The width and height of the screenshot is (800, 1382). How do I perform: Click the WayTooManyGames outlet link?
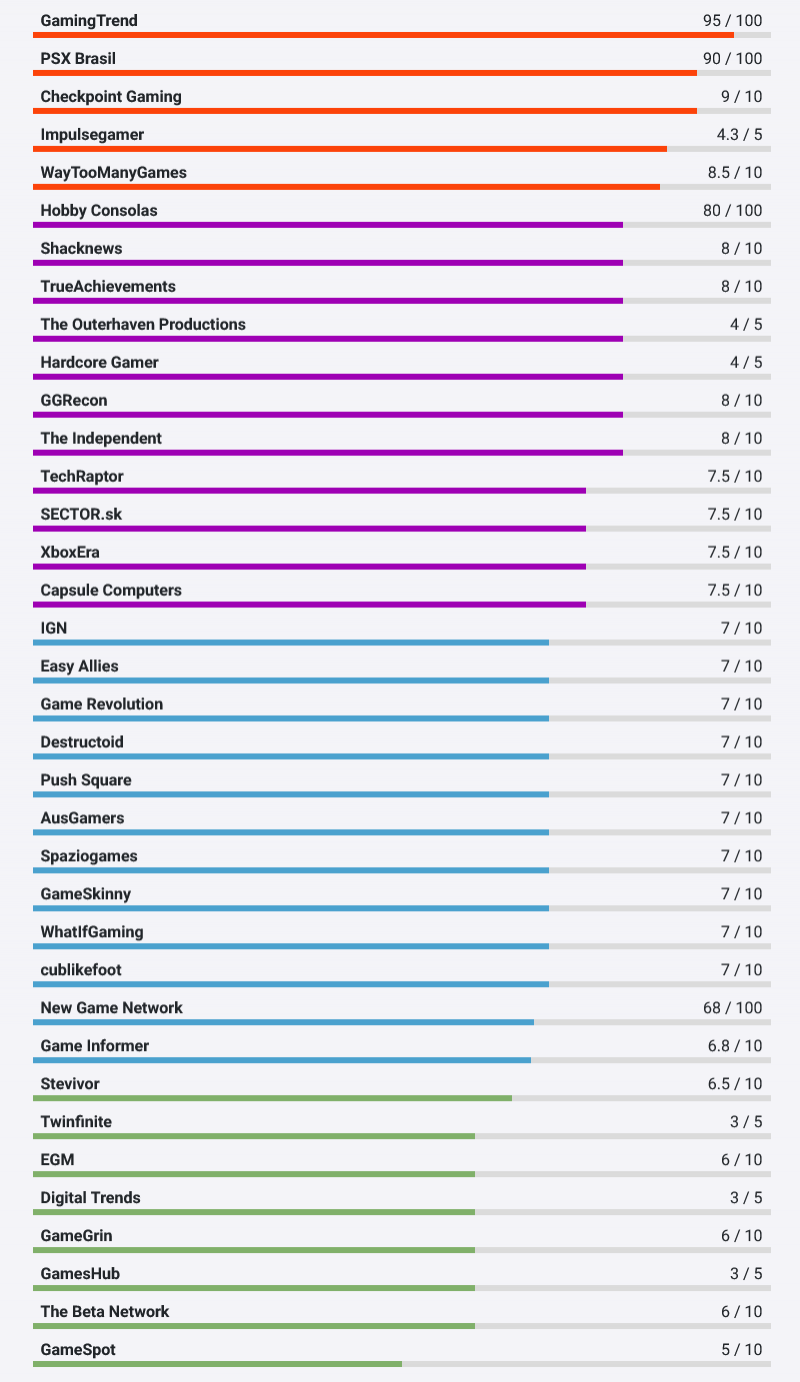(113, 173)
